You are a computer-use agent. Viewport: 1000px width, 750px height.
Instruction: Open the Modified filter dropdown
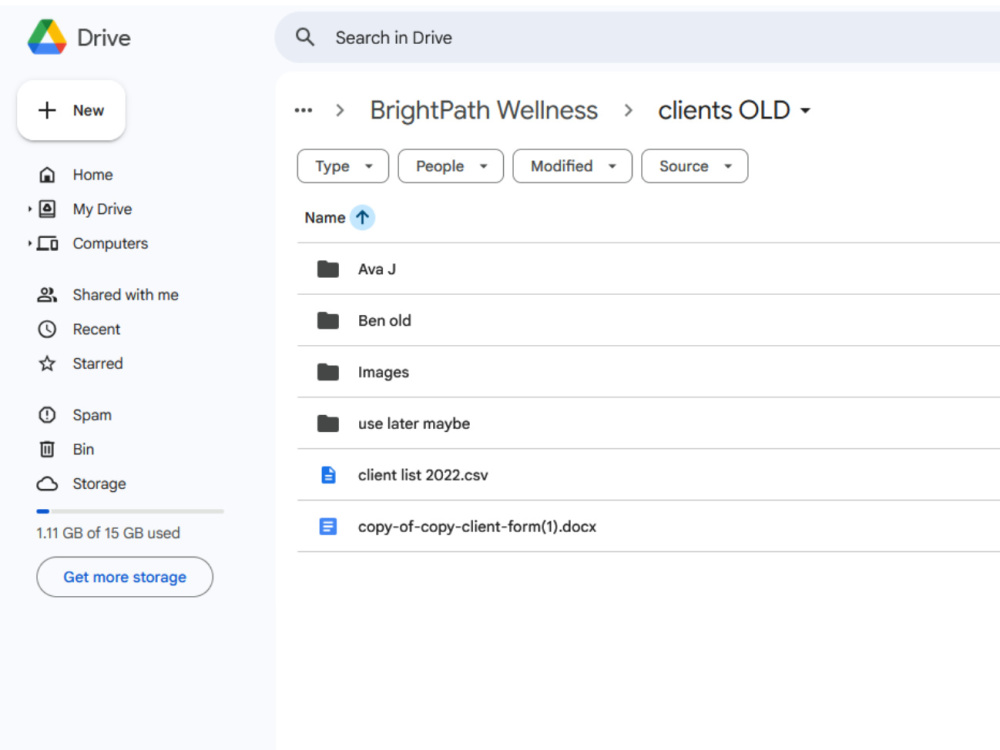(573, 166)
